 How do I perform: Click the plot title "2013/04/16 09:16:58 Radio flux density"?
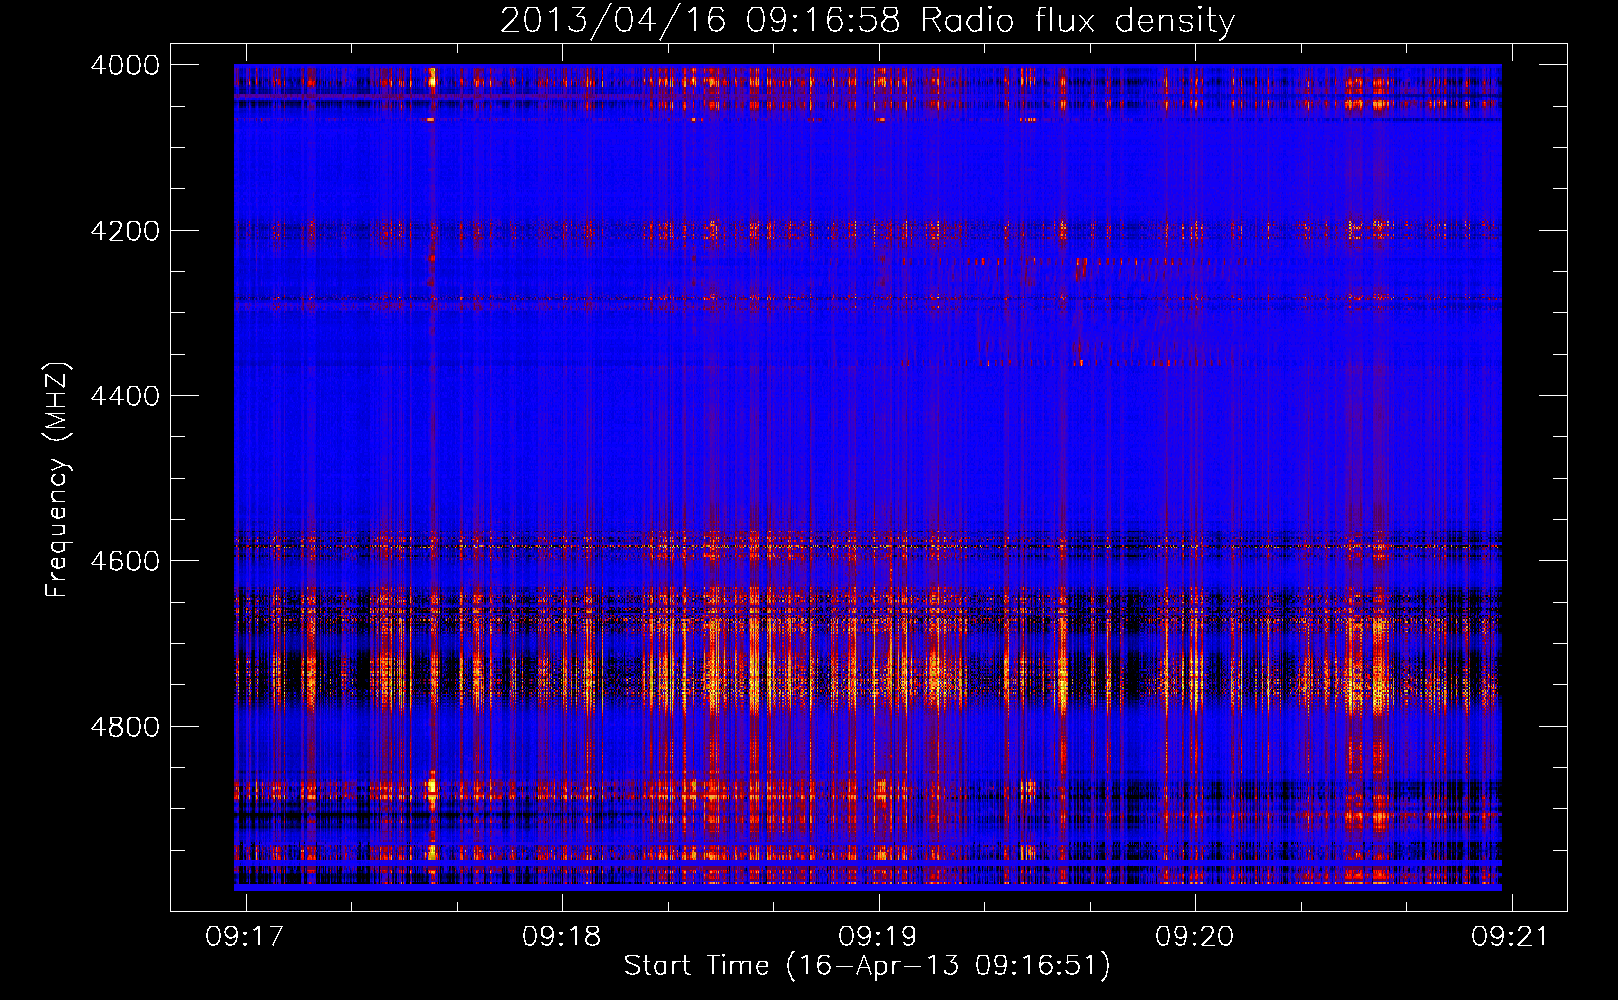(x=867, y=20)
